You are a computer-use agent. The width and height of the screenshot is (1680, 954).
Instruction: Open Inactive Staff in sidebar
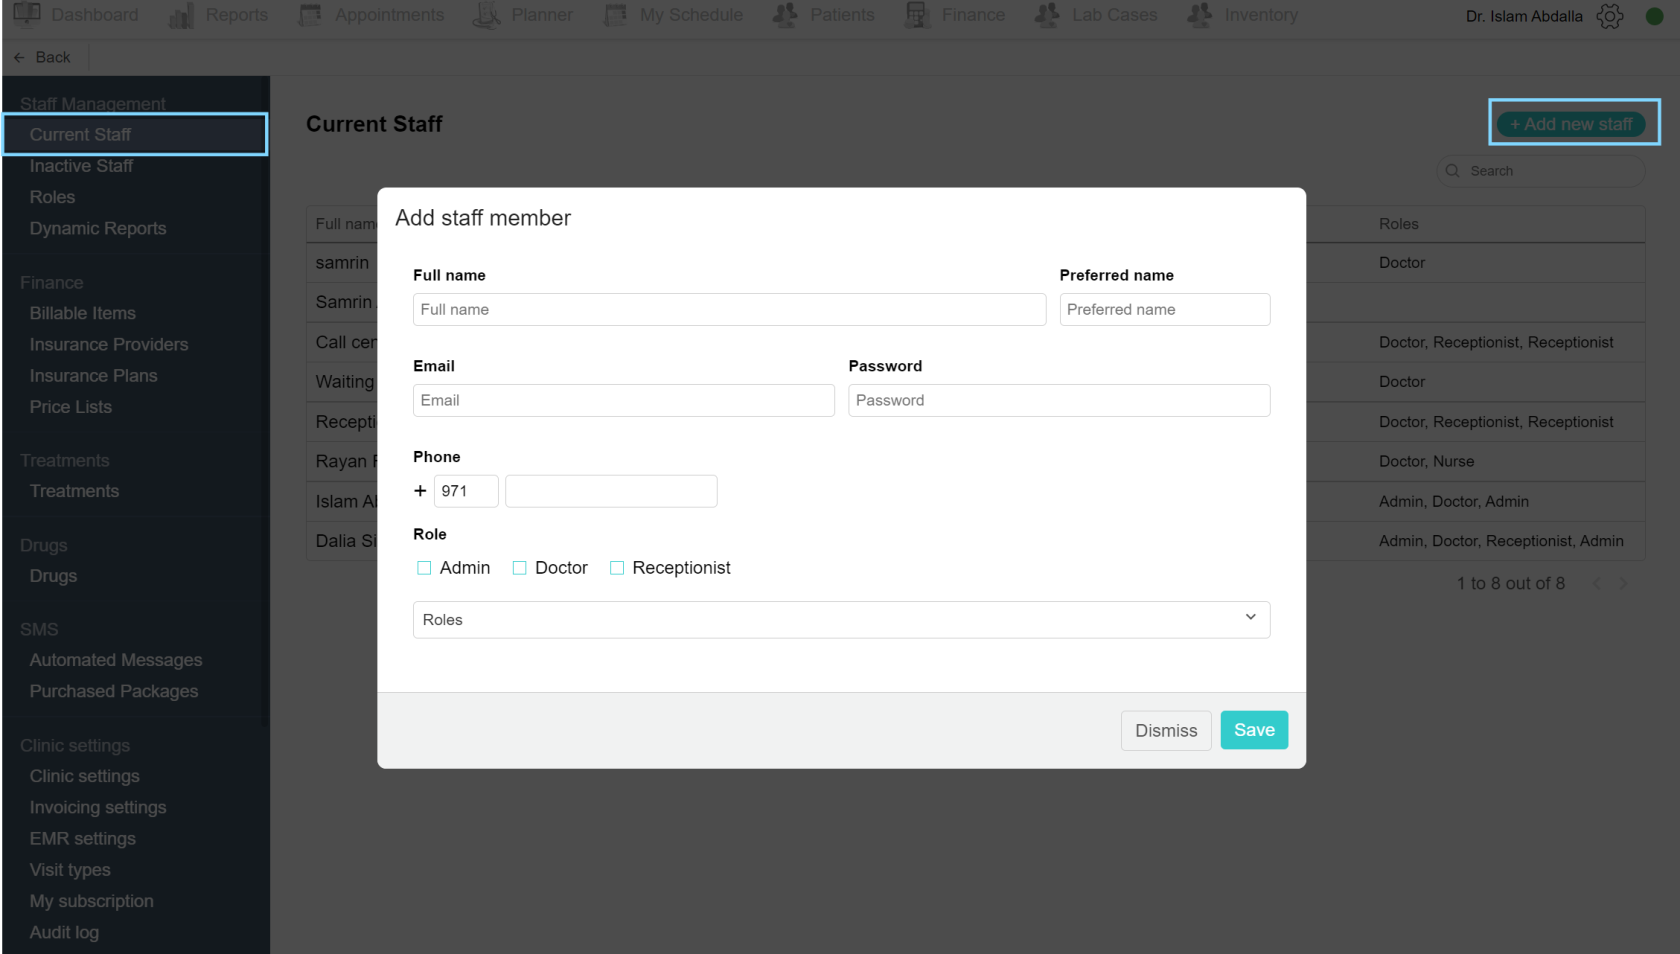click(81, 166)
